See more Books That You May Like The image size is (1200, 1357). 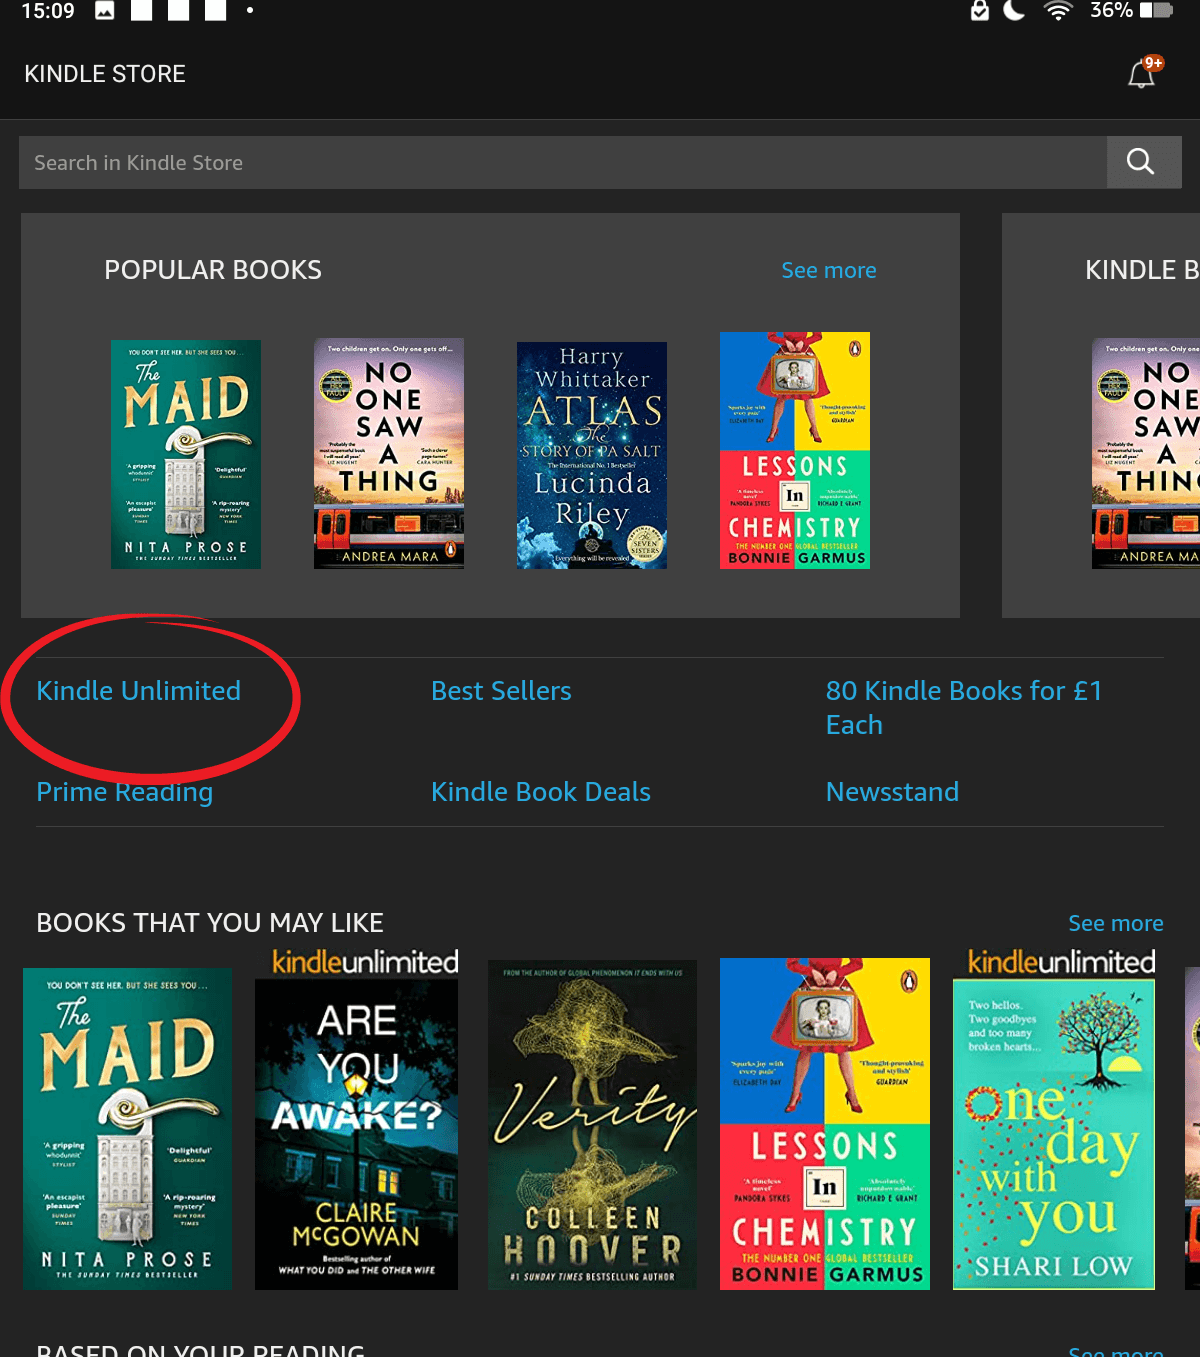click(1116, 923)
